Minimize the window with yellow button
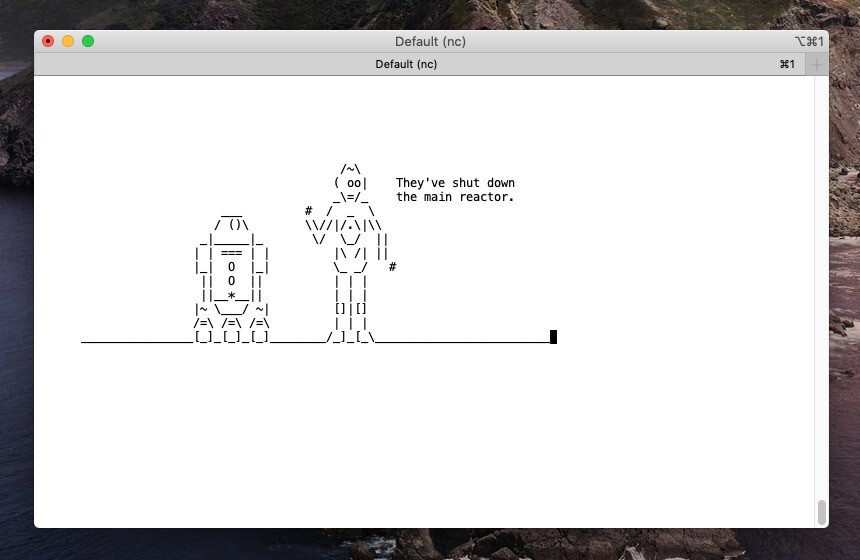Screen dimensions: 860x560 (x=68, y=41)
